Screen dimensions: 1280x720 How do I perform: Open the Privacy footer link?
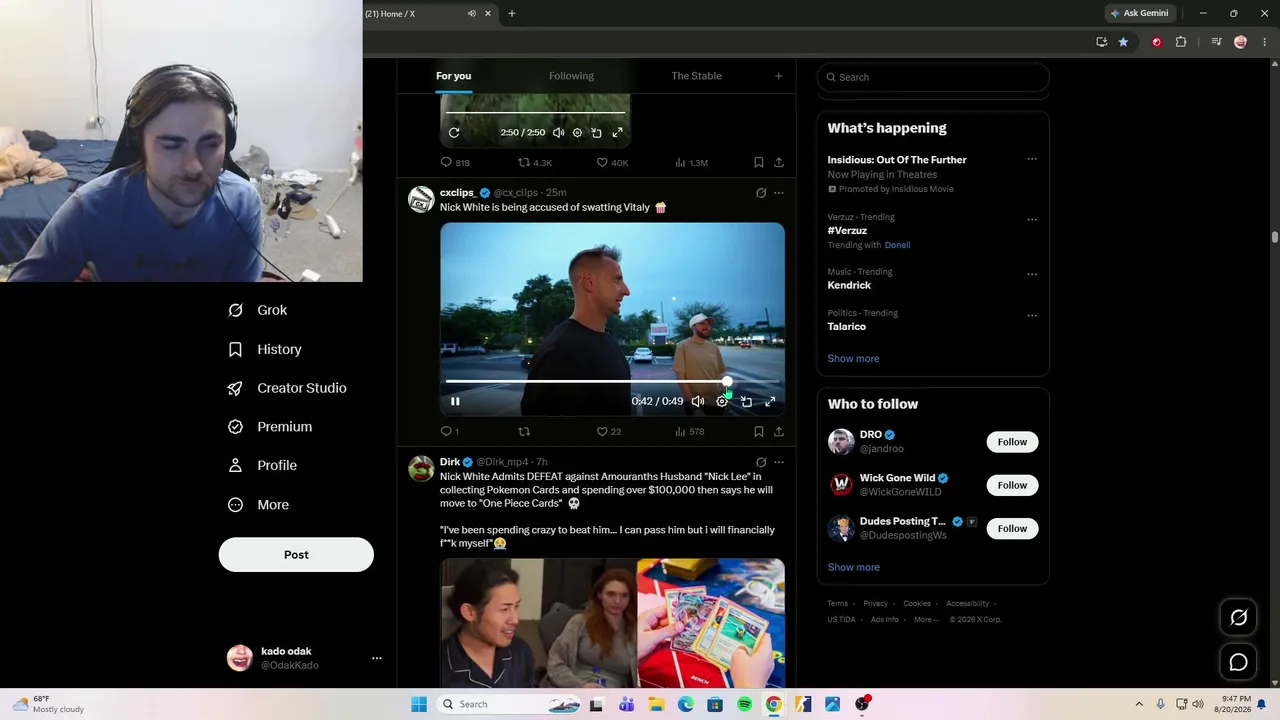876,604
